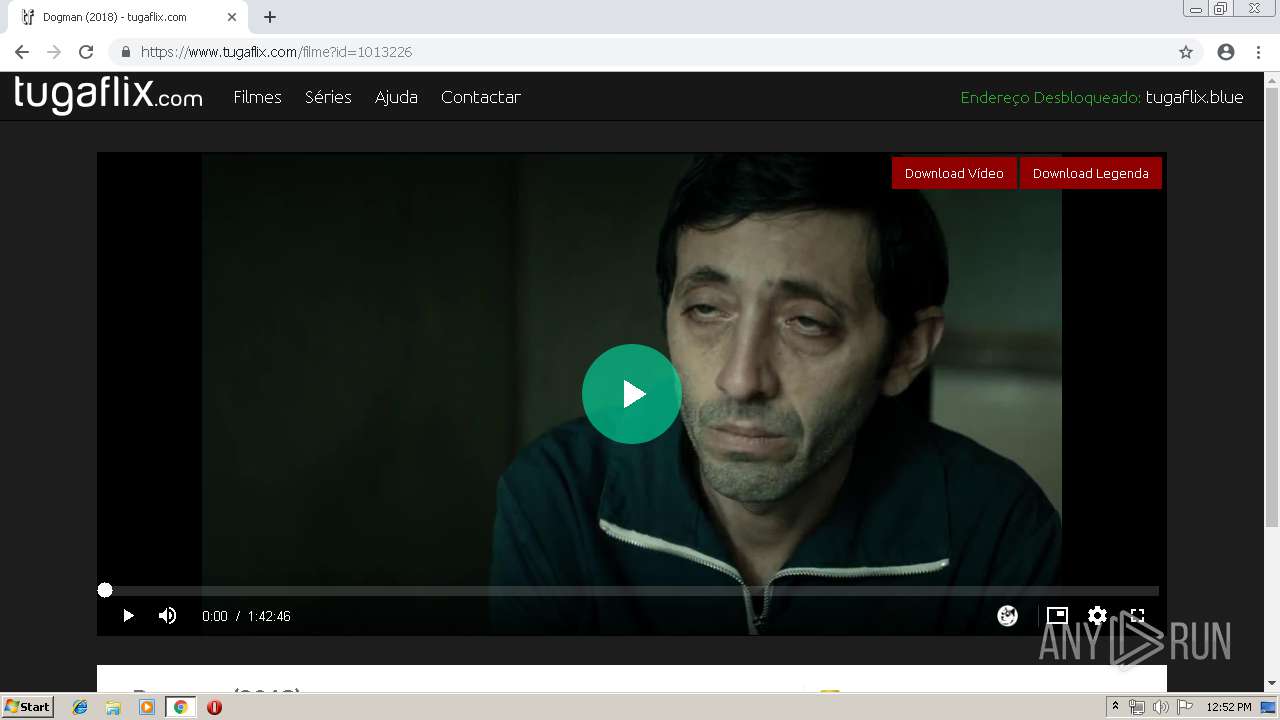Bookmark this page with star icon
Viewport: 1280px width, 720px height.
(1186, 52)
